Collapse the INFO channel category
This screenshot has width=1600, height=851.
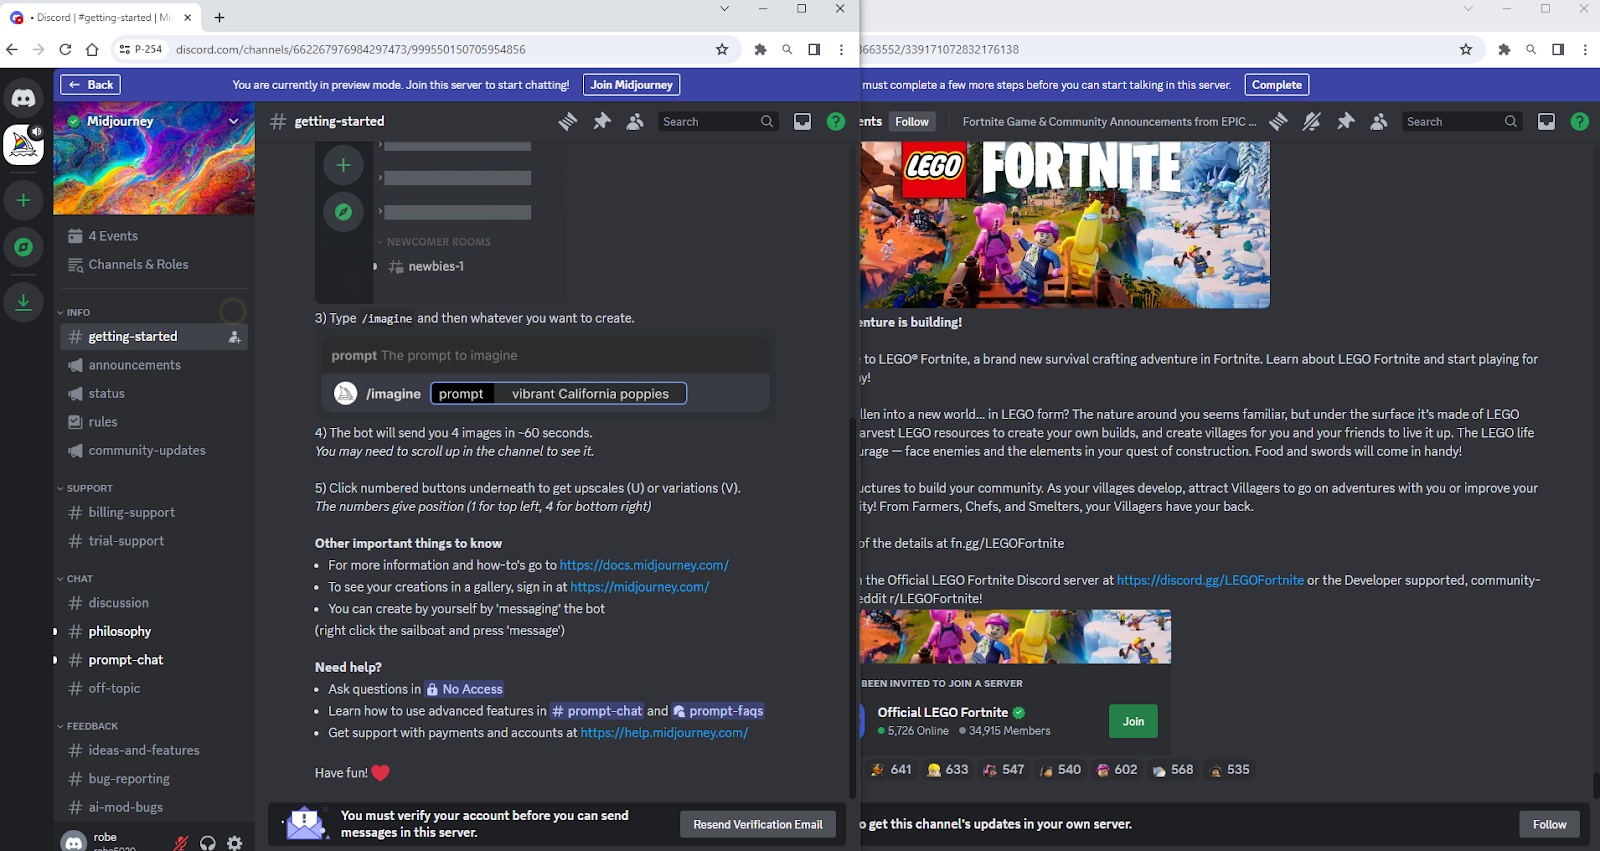click(x=73, y=312)
